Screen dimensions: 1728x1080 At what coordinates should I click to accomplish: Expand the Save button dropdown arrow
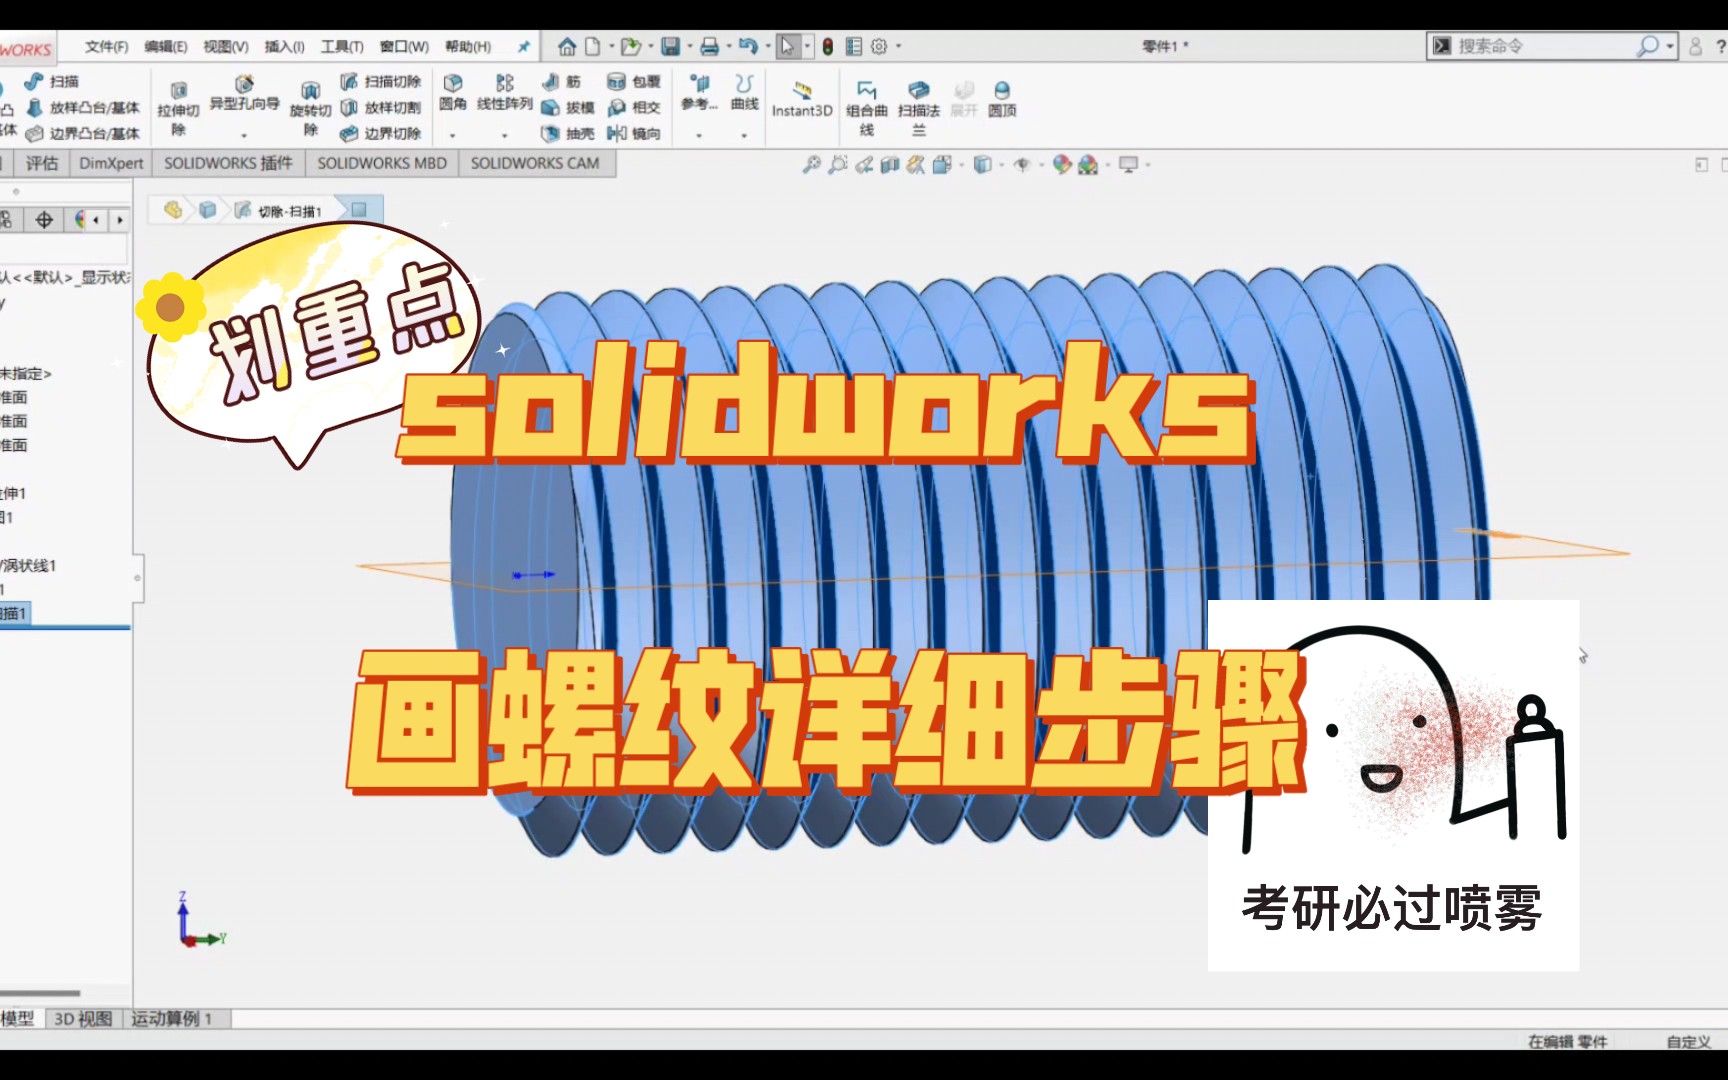[x=689, y=46]
